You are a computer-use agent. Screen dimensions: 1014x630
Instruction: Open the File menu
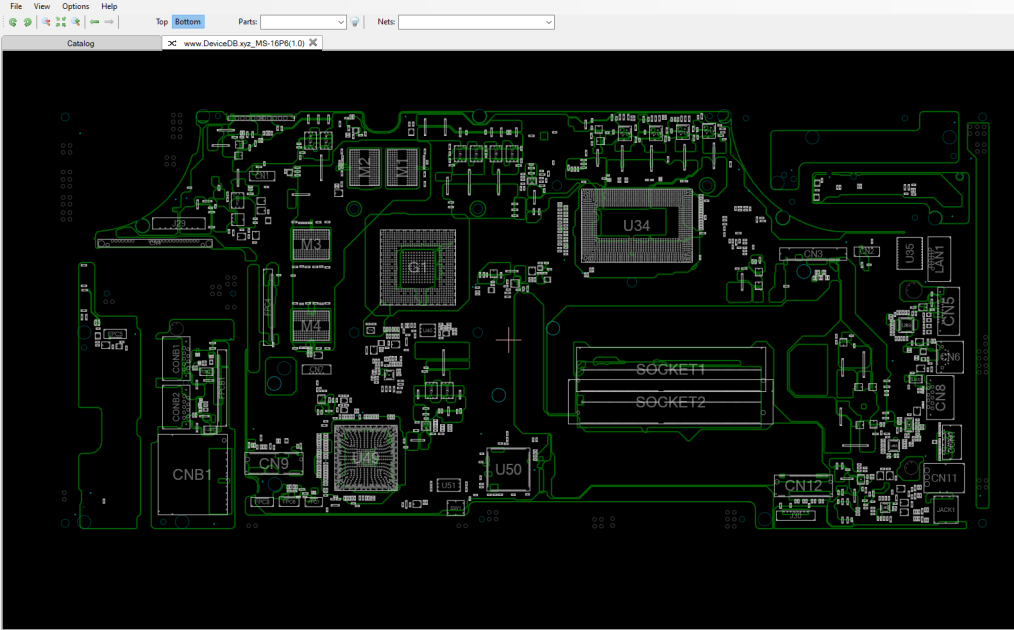point(16,6)
